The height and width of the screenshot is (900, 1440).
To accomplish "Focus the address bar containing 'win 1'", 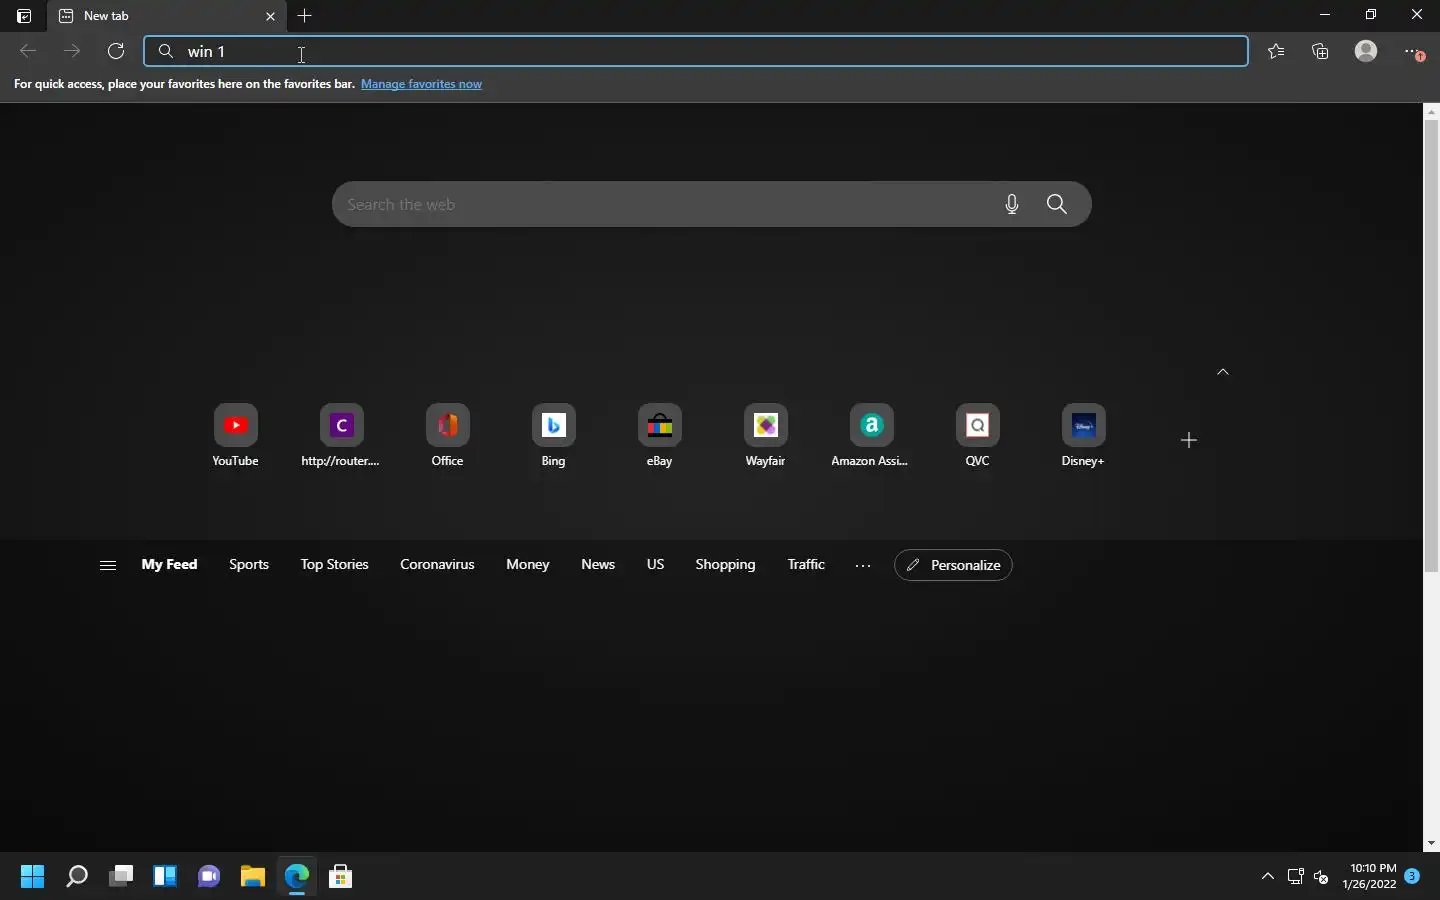I will point(696,51).
